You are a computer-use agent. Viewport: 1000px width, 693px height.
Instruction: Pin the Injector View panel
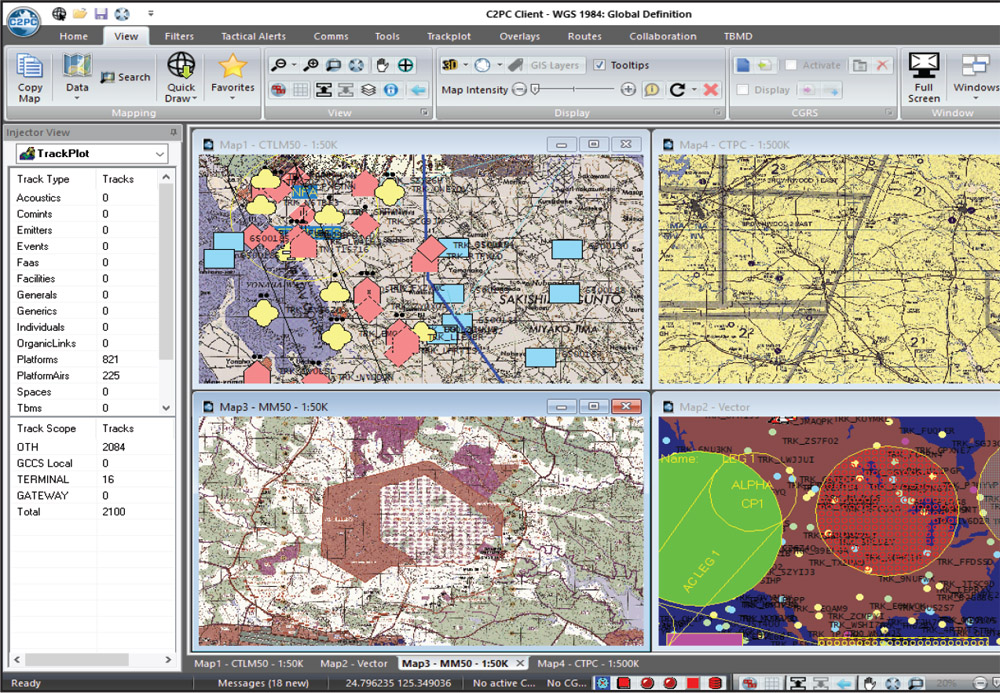point(173,133)
